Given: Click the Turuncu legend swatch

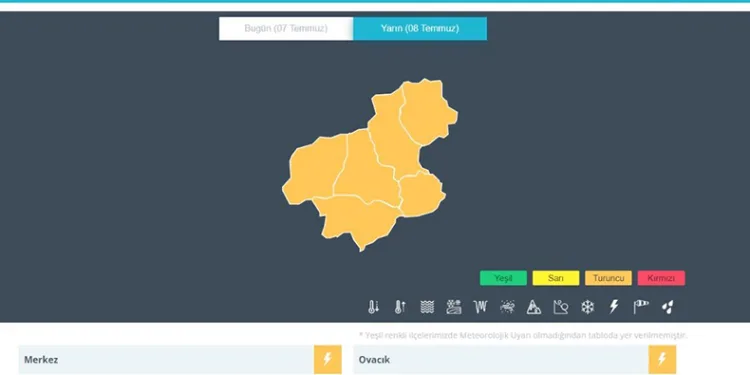Looking at the screenshot, I should tap(608, 278).
